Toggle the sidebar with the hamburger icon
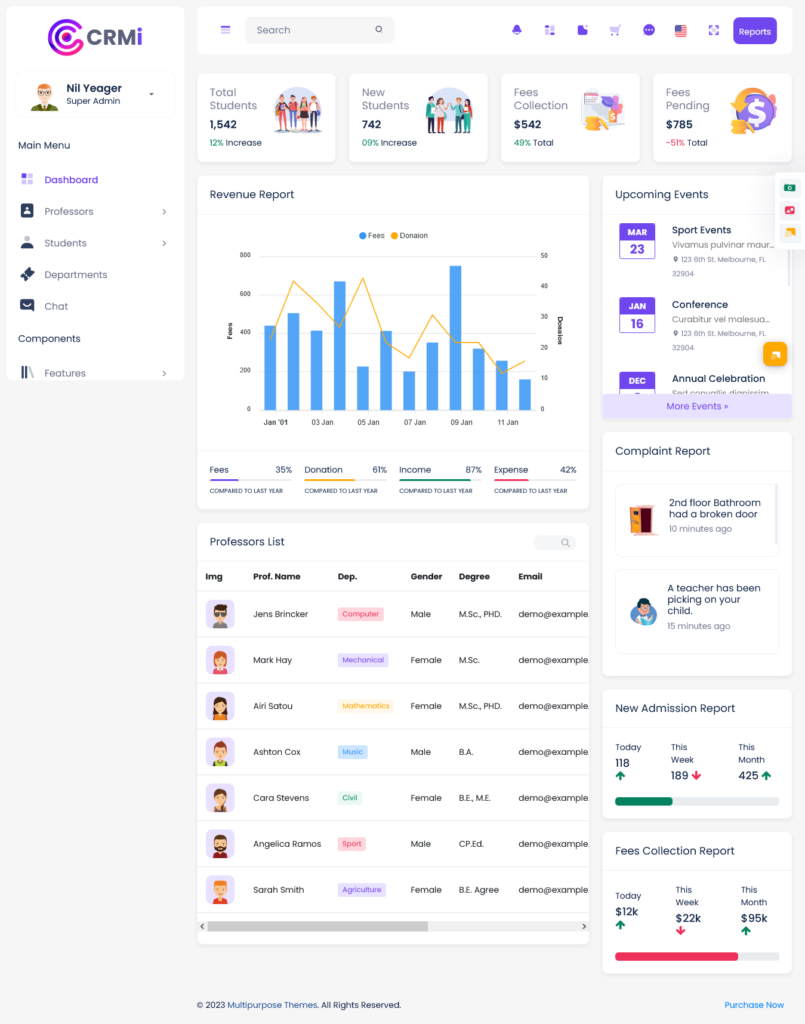The width and height of the screenshot is (805, 1024). (x=225, y=30)
